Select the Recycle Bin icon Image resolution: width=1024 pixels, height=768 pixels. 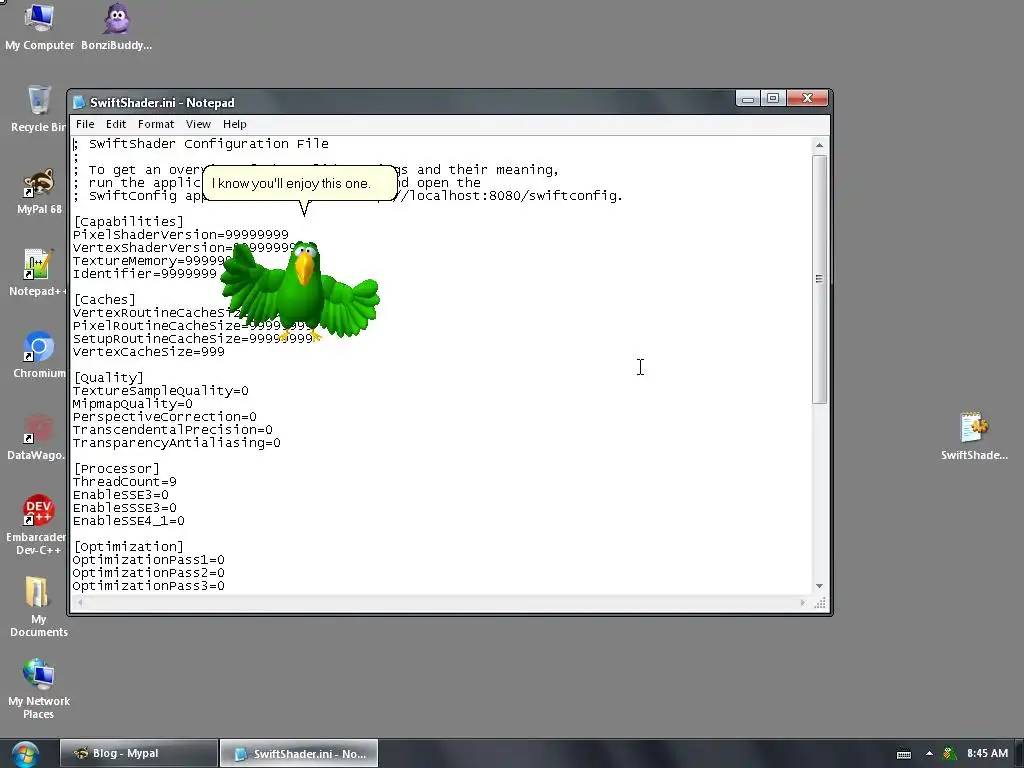[x=38, y=110]
